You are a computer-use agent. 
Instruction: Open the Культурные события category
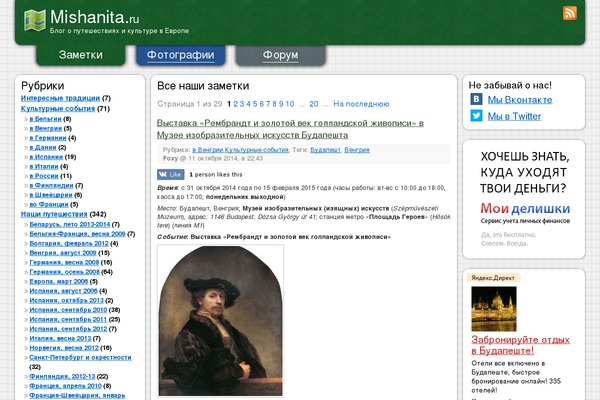(x=58, y=108)
